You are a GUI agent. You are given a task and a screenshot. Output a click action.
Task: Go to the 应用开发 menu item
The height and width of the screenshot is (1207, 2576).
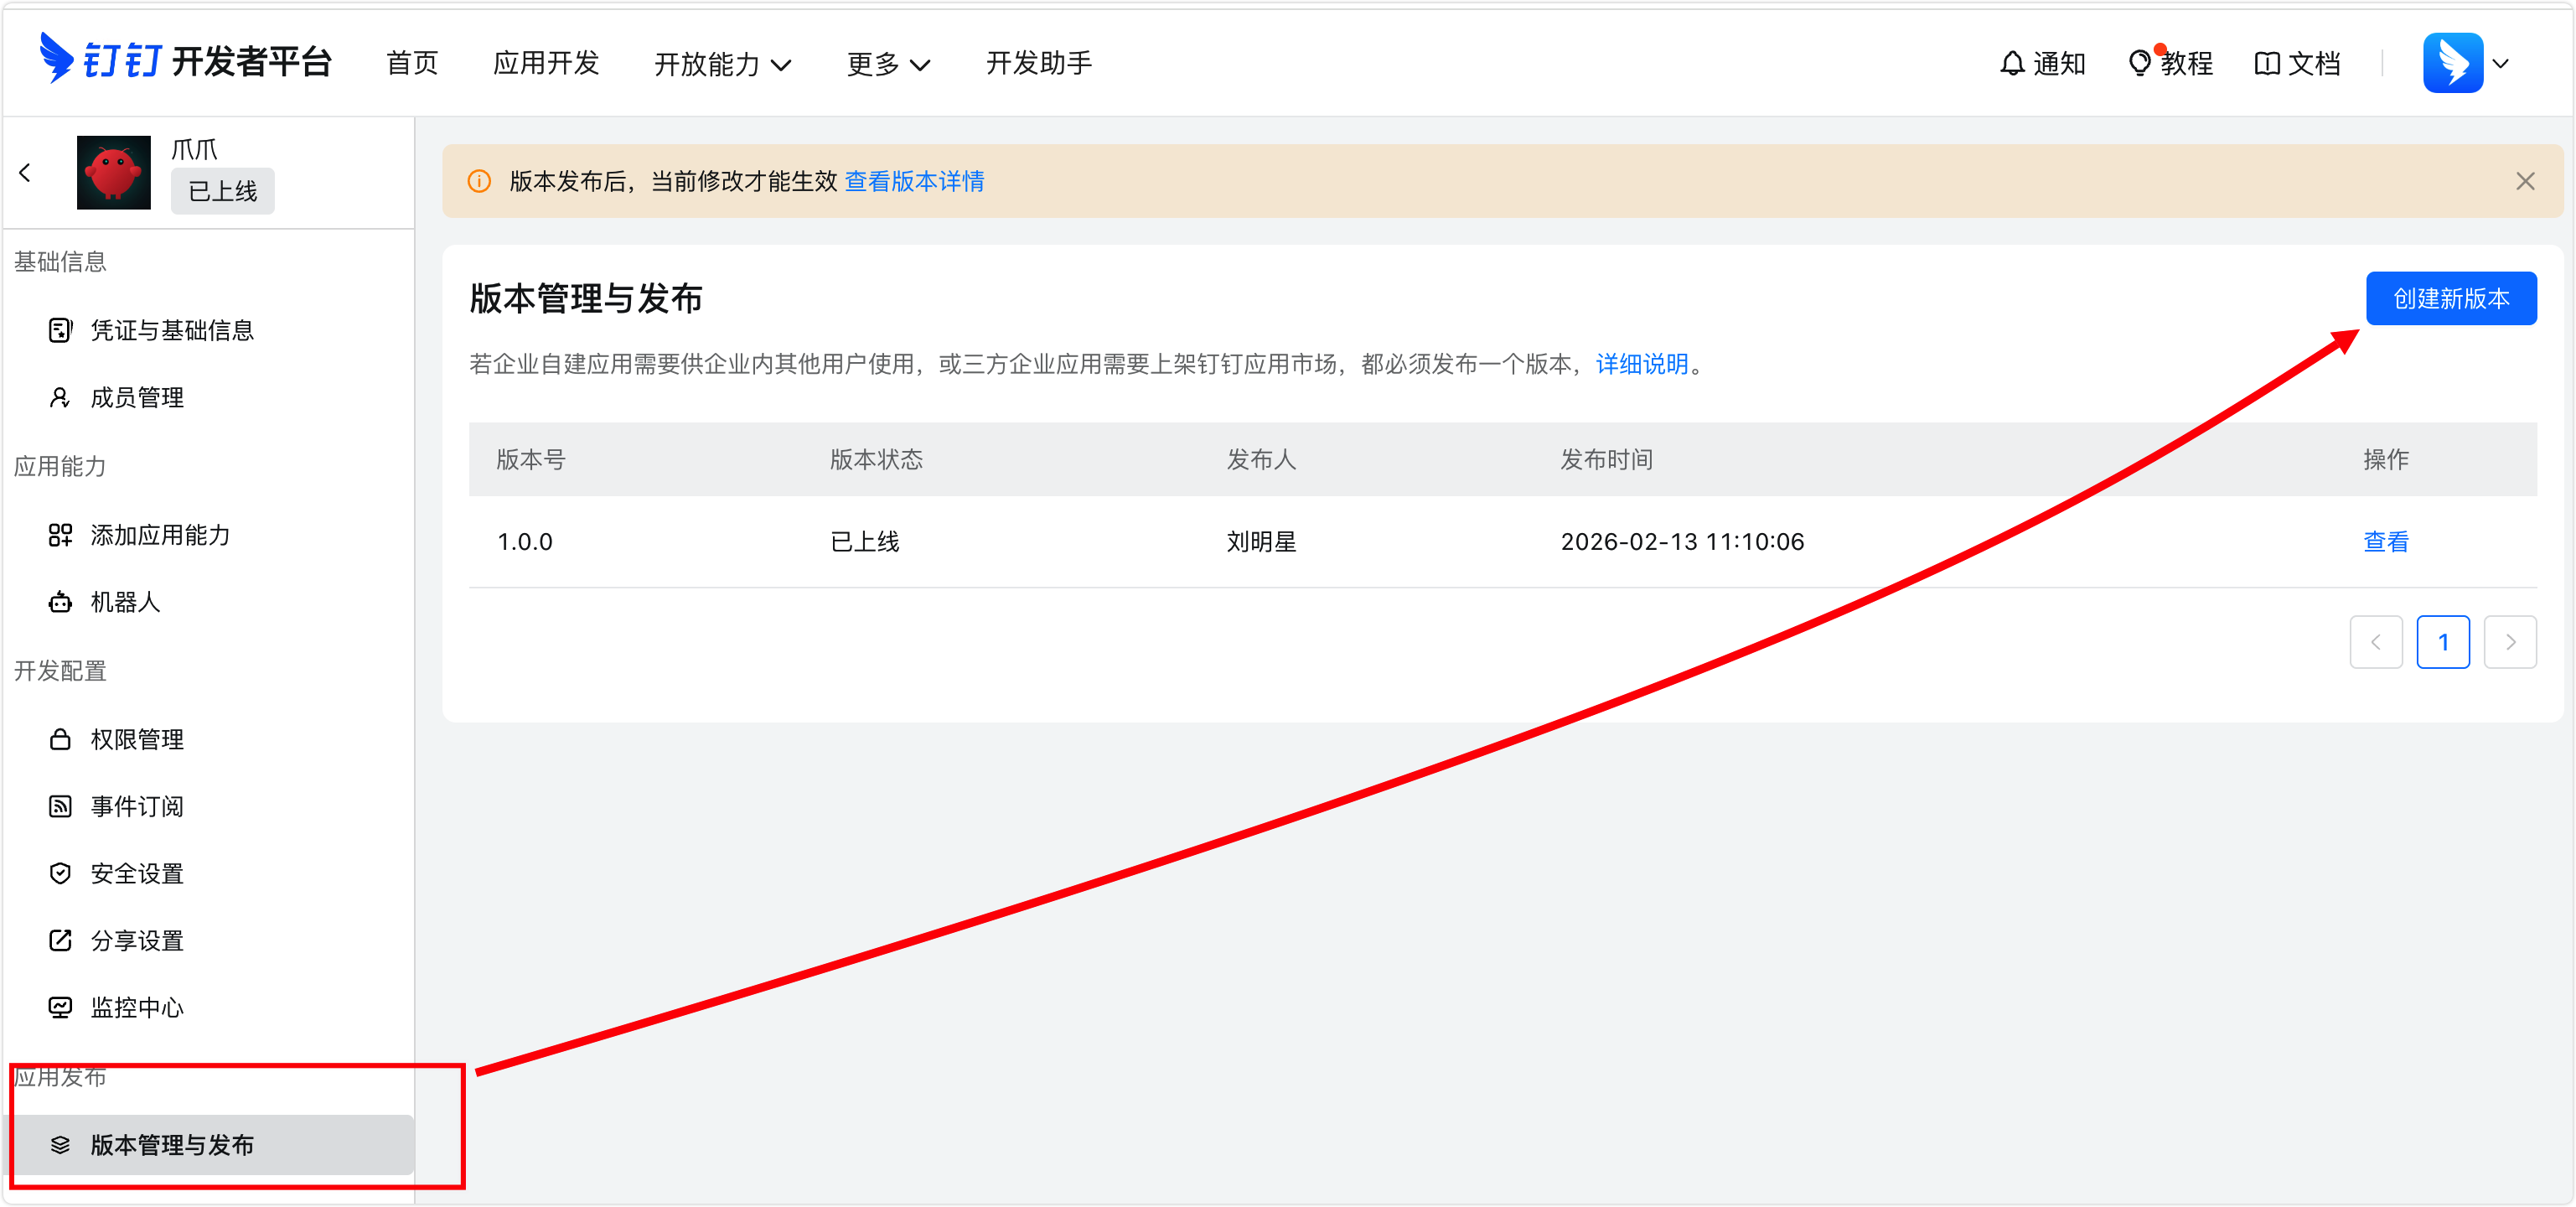click(x=546, y=63)
